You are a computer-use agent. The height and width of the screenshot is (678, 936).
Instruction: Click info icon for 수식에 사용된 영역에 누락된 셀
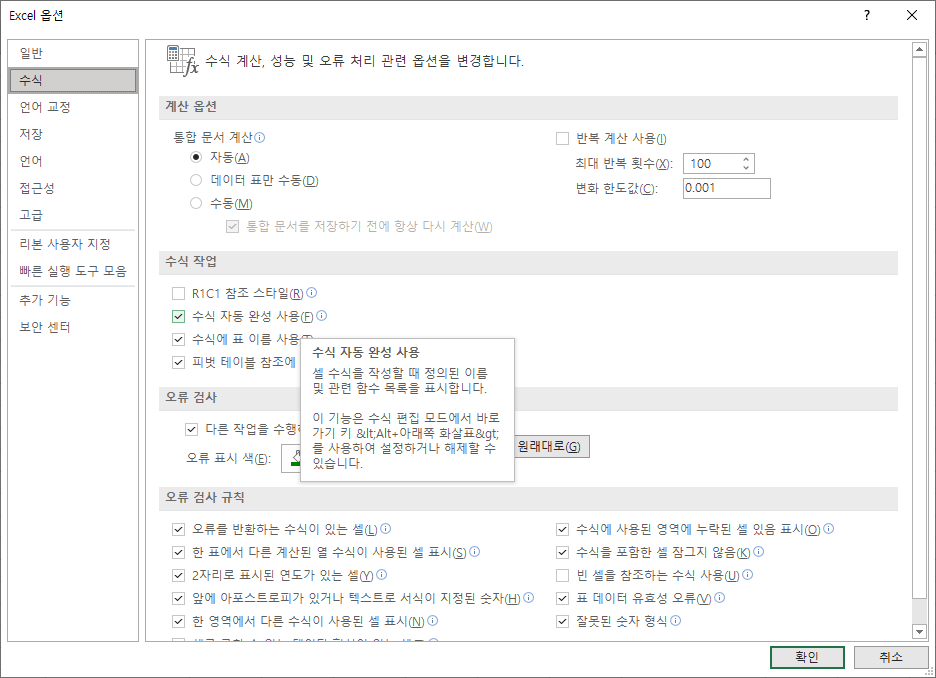[x=829, y=528]
